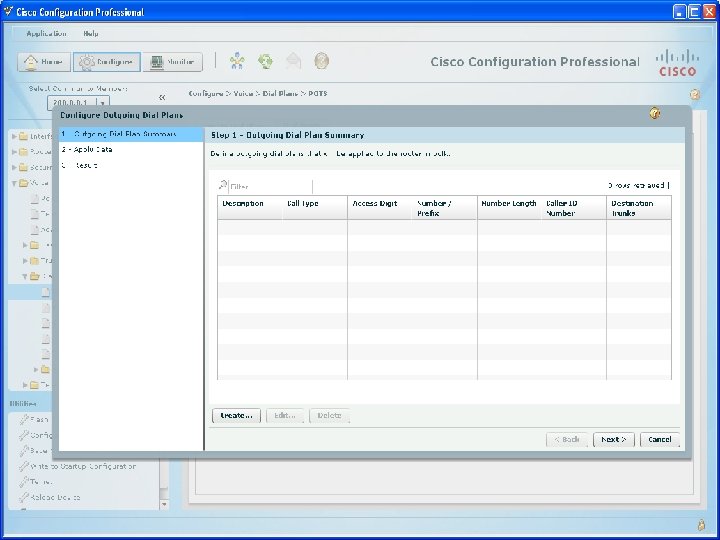The image size is (720, 540).
Task: Click the Interface folder icon
Action: 23,136
